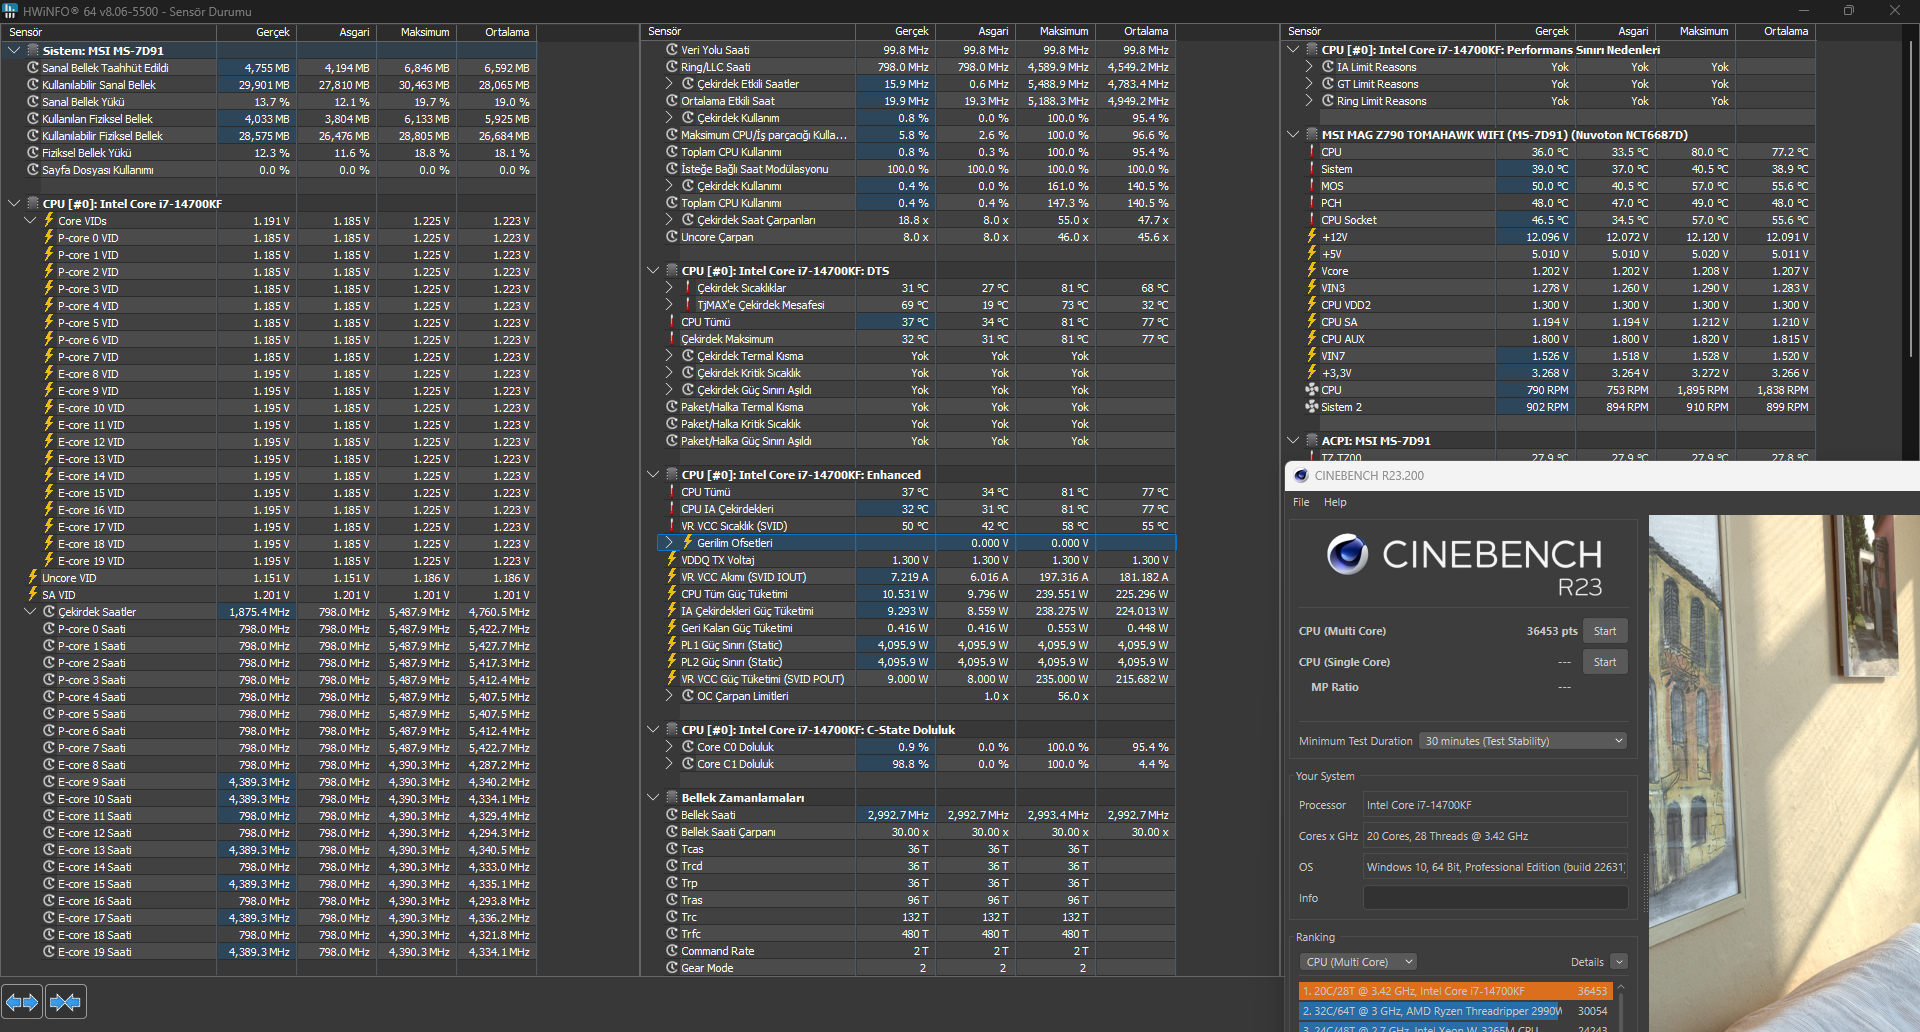Click the clock icon beside P-core 0 Saati
1920x1032 pixels.
pos(49,629)
